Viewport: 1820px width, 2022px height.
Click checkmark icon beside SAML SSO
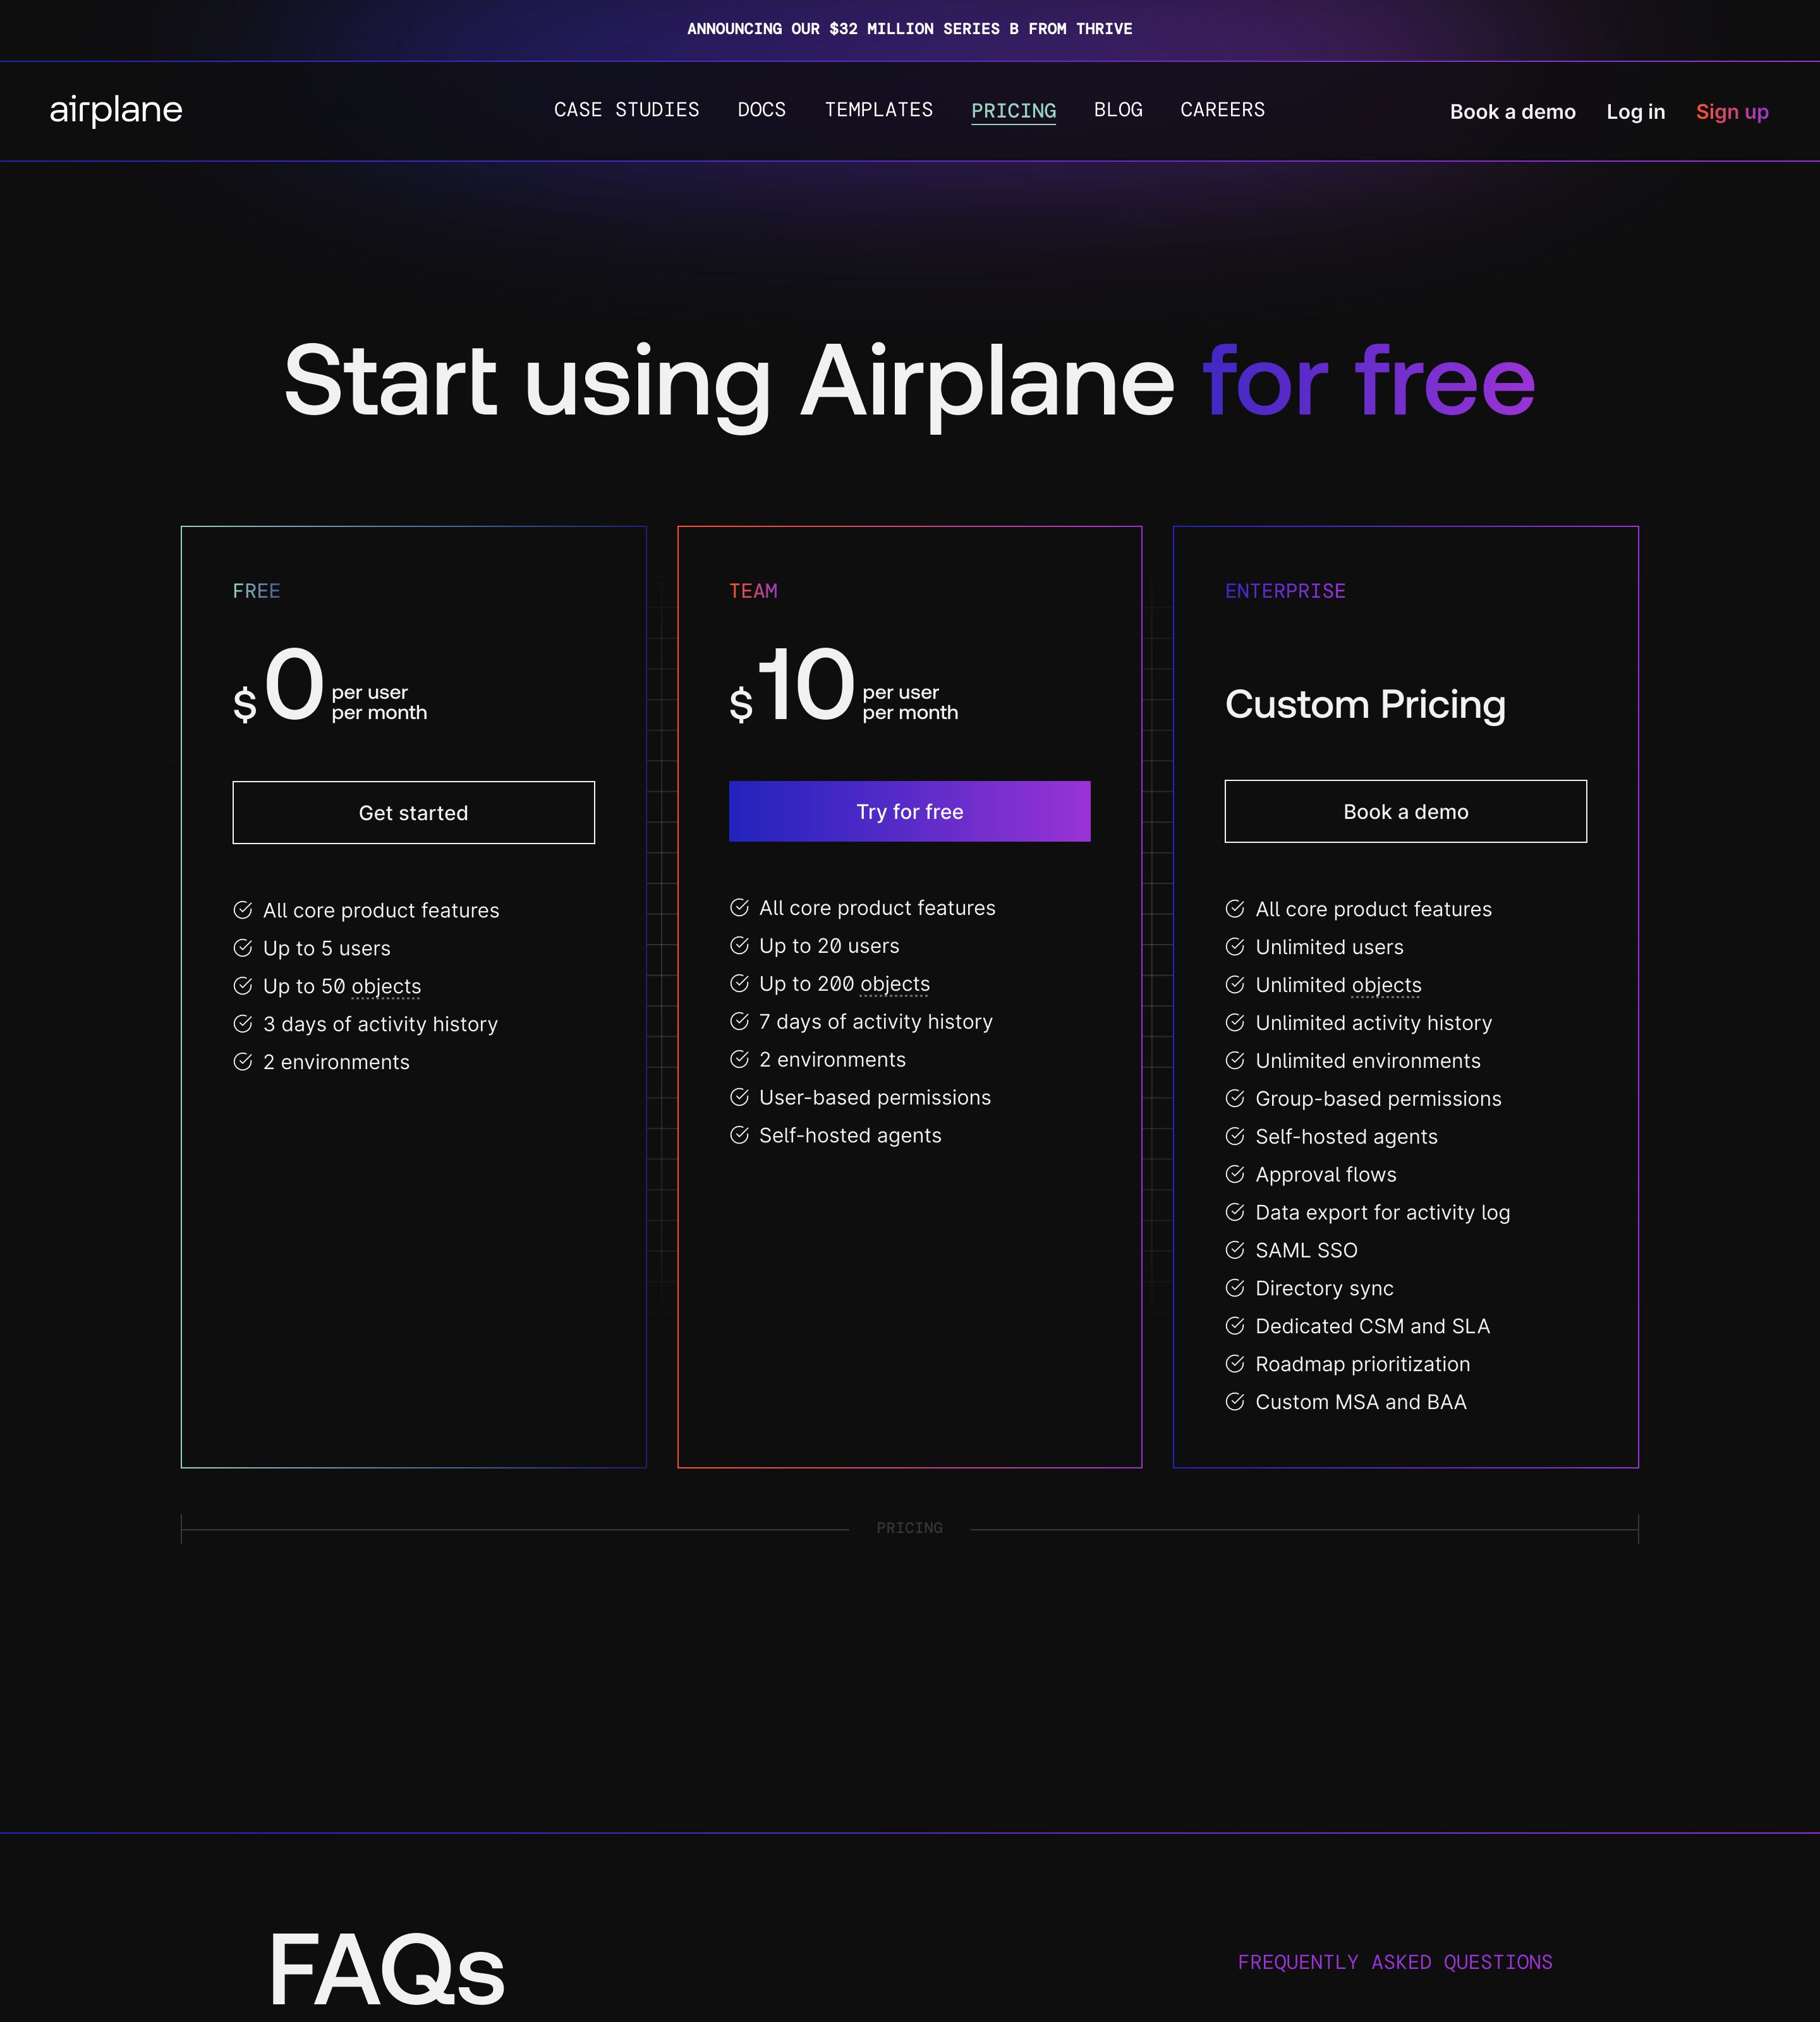[x=1235, y=1250]
